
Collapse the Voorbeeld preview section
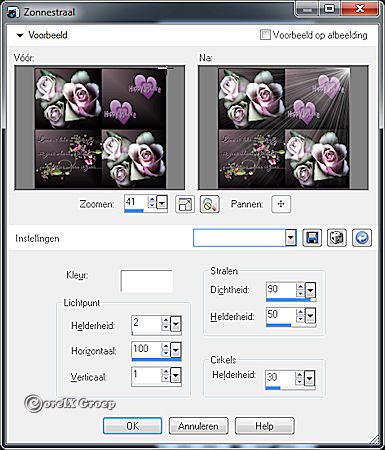[20, 35]
